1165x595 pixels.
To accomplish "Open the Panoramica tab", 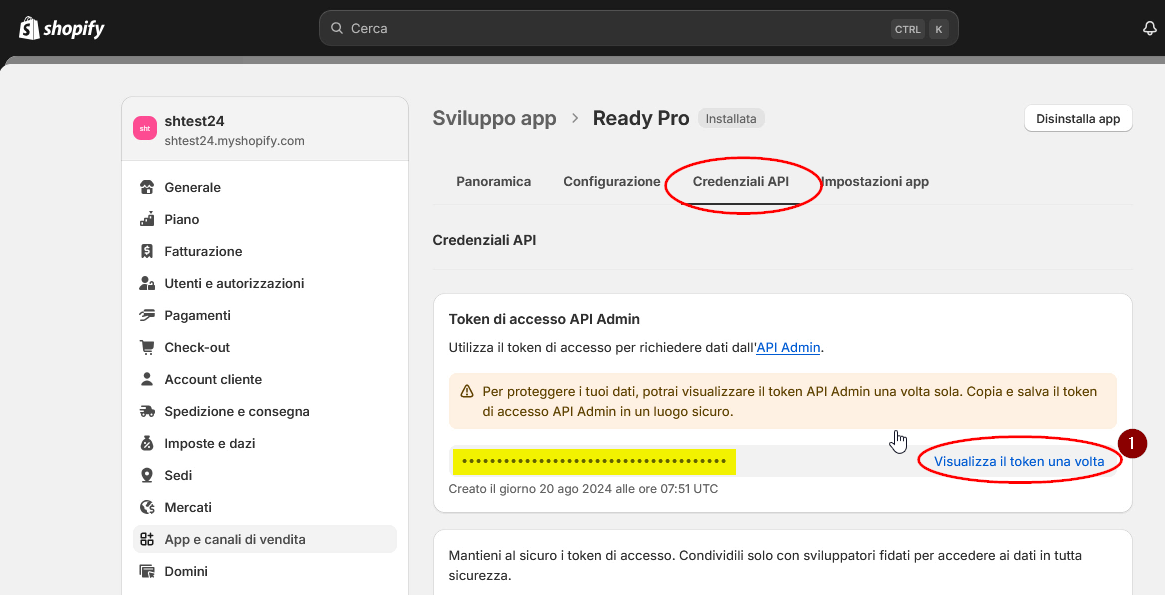I will [x=493, y=181].
